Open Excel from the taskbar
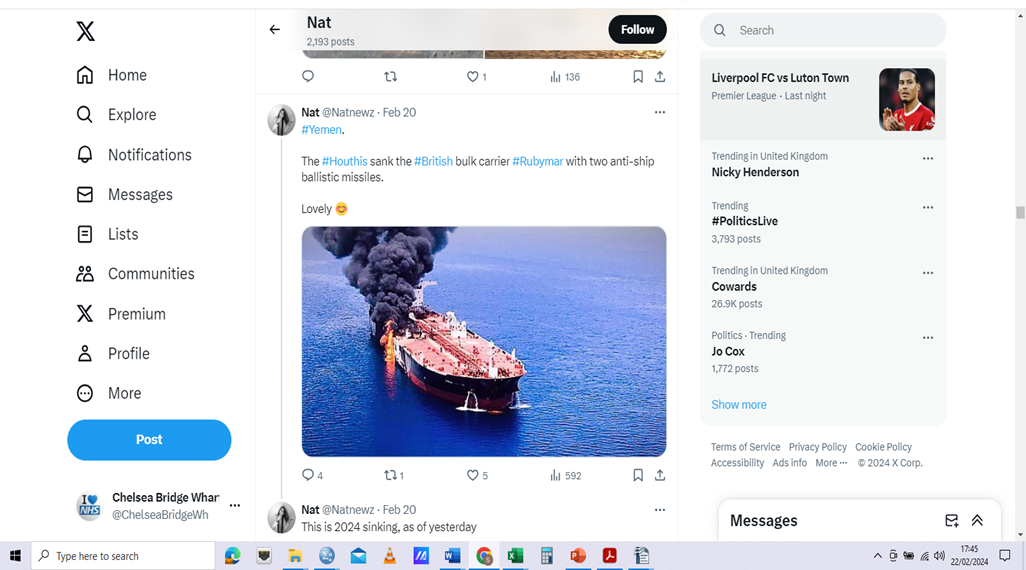 515,556
